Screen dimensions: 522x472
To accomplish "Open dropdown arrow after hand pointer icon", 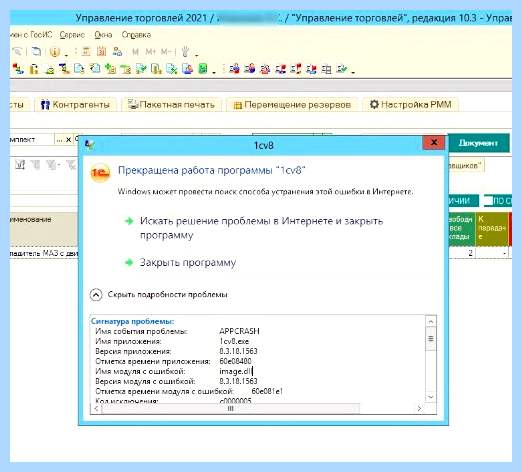I will pyautogui.click(x=196, y=54).
